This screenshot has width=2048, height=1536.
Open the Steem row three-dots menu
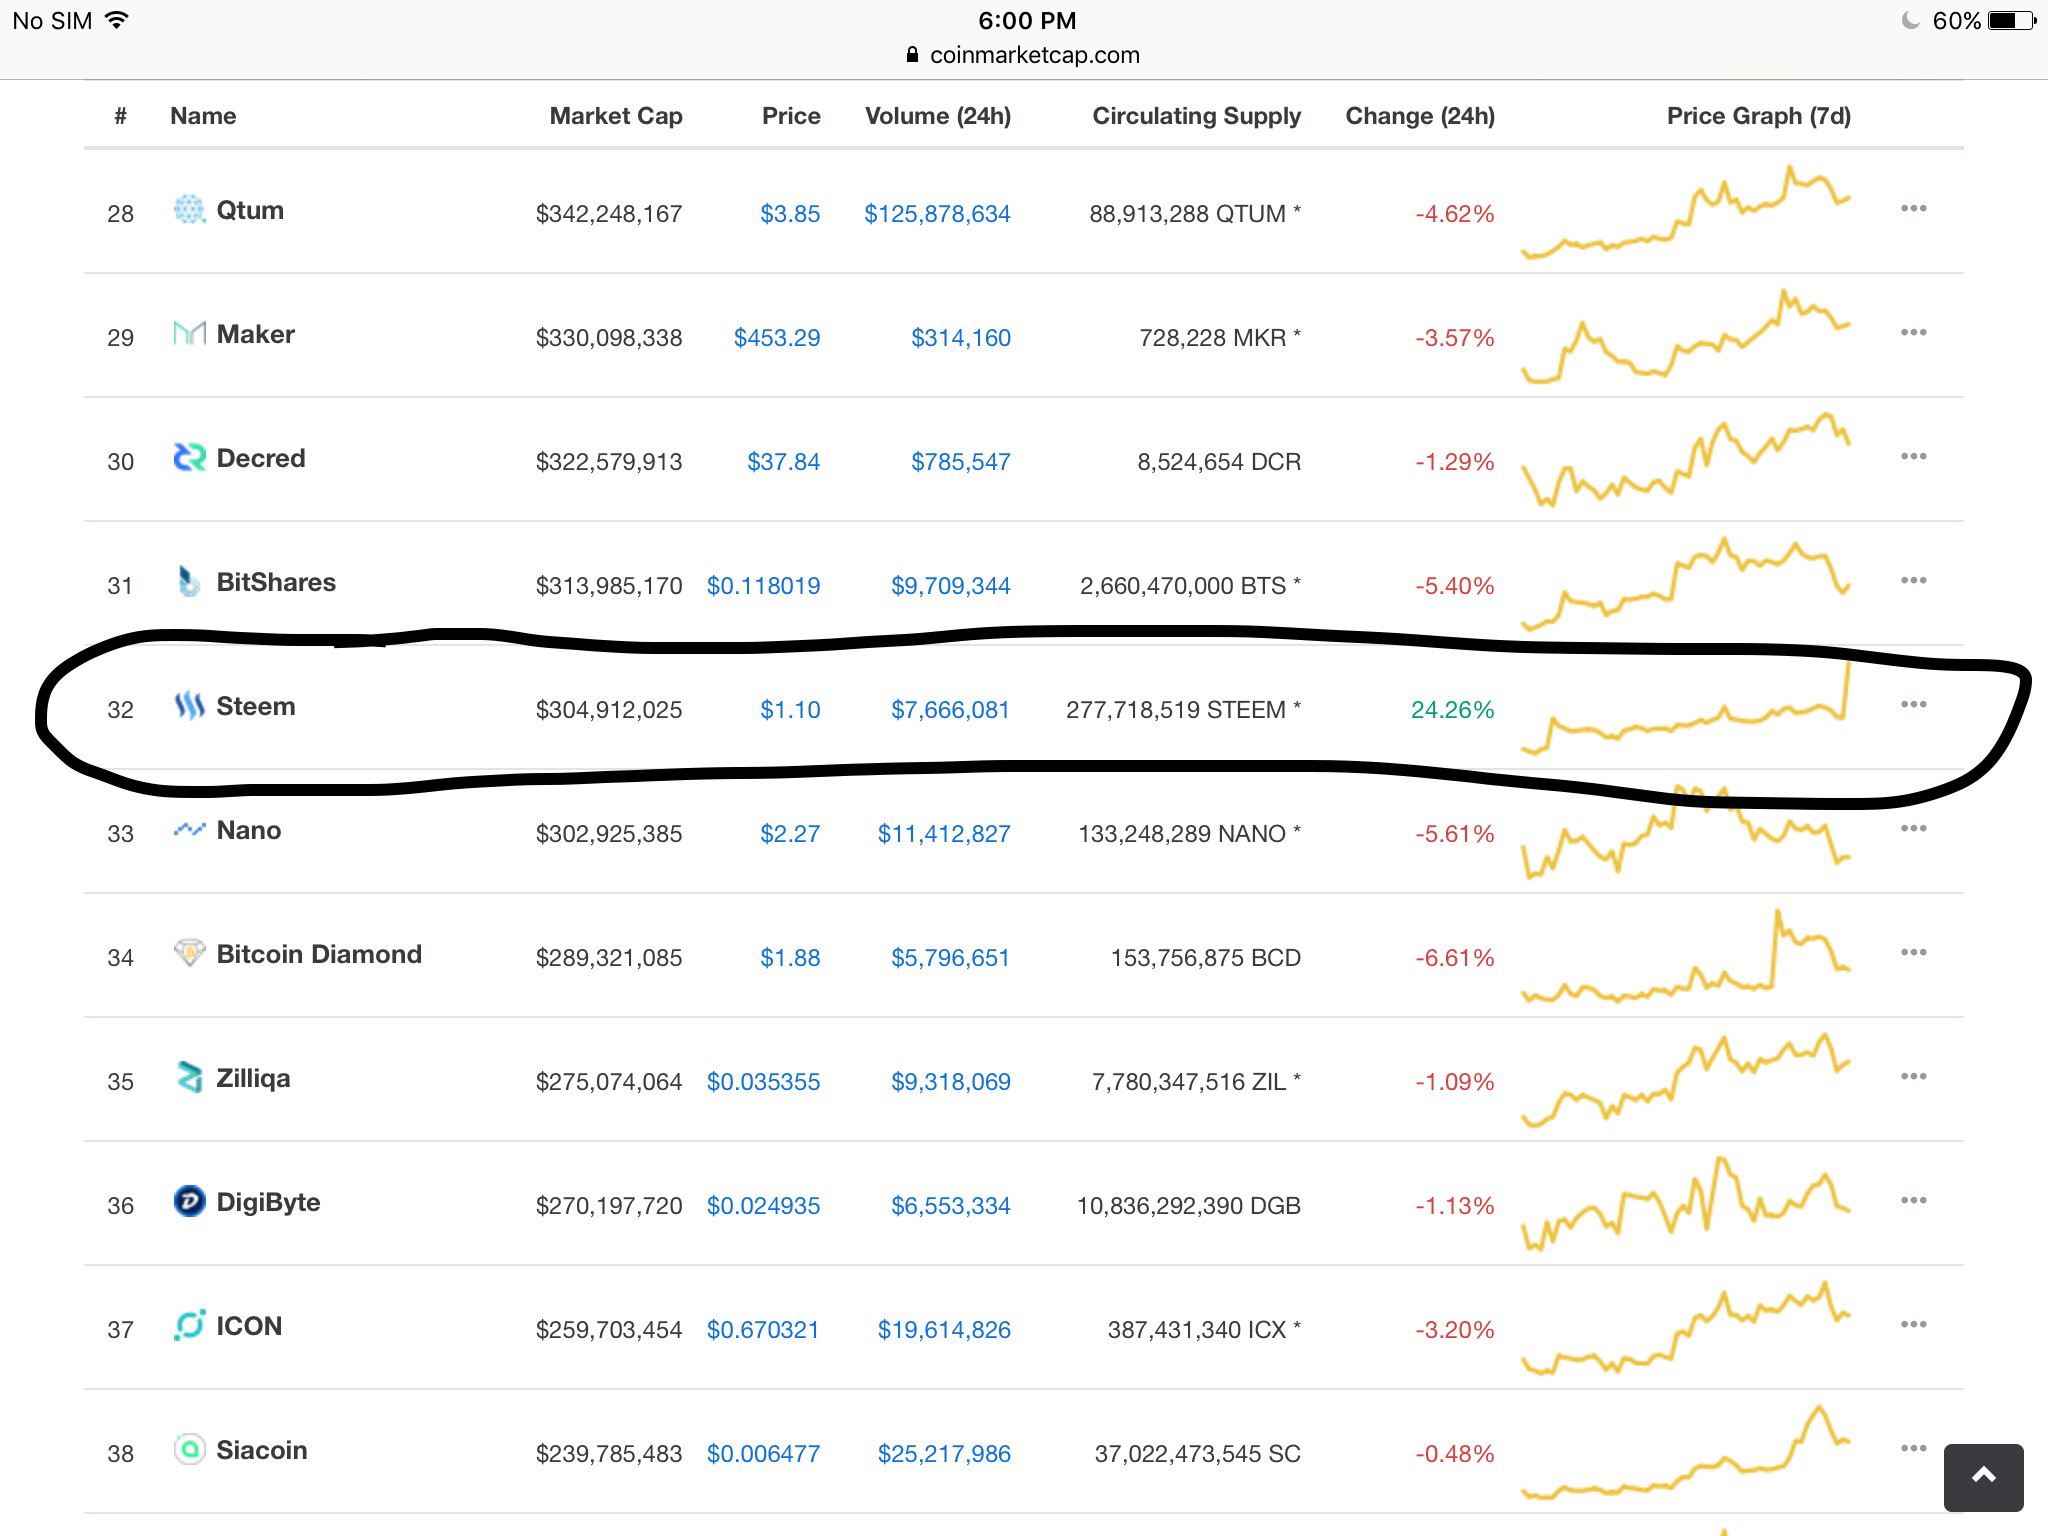(1913, 705)
